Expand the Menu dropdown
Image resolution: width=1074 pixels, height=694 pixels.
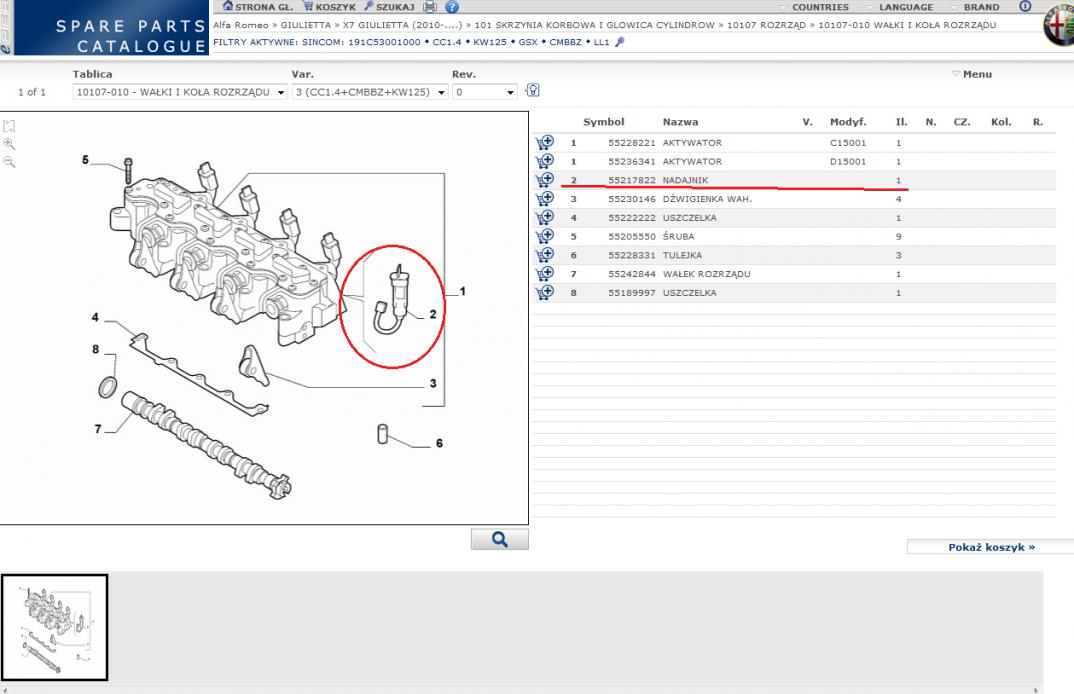(972, 74)
